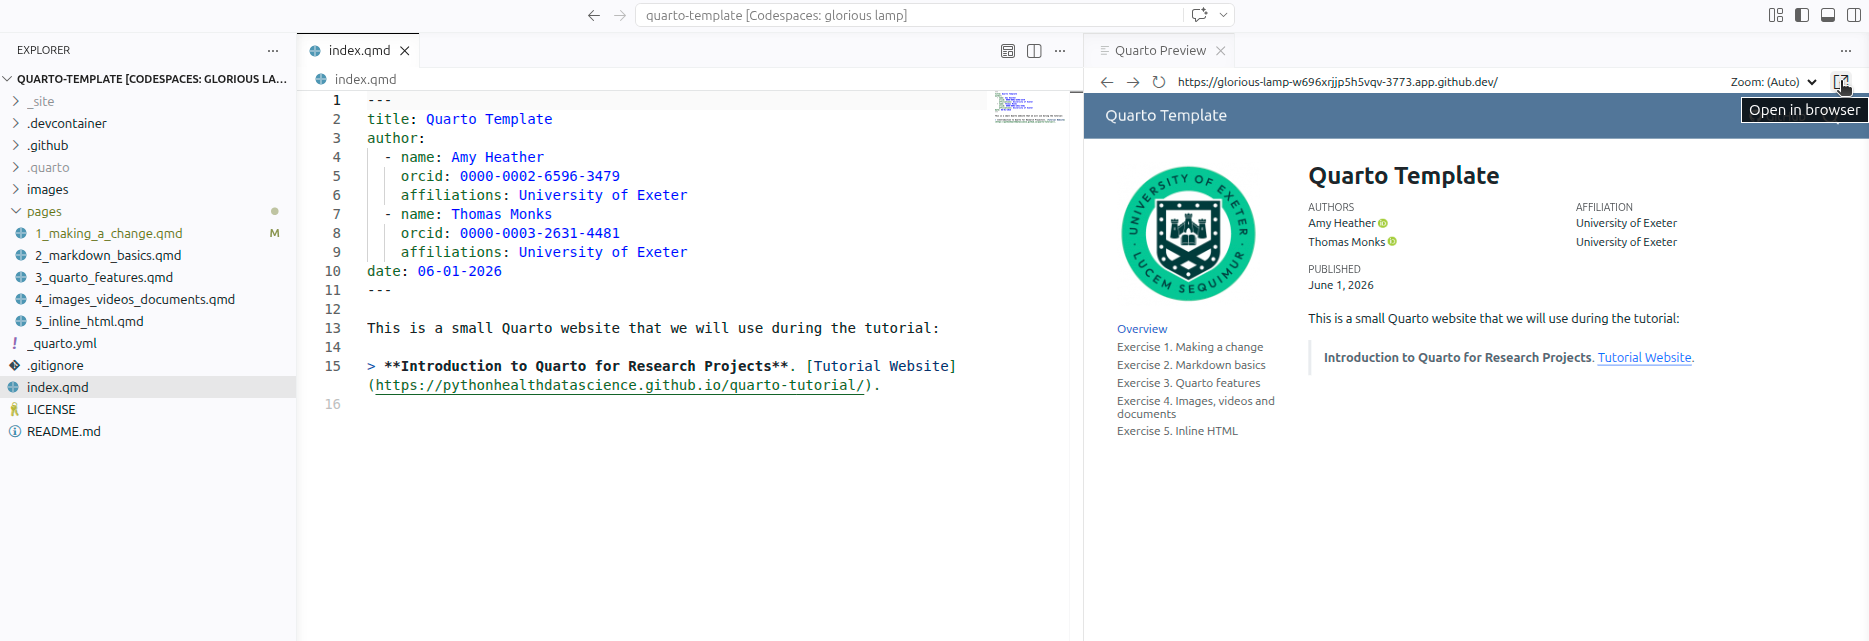Select index.qmd in the explorer
This screenshot has height=641, width=1869.
coord(148,387)
